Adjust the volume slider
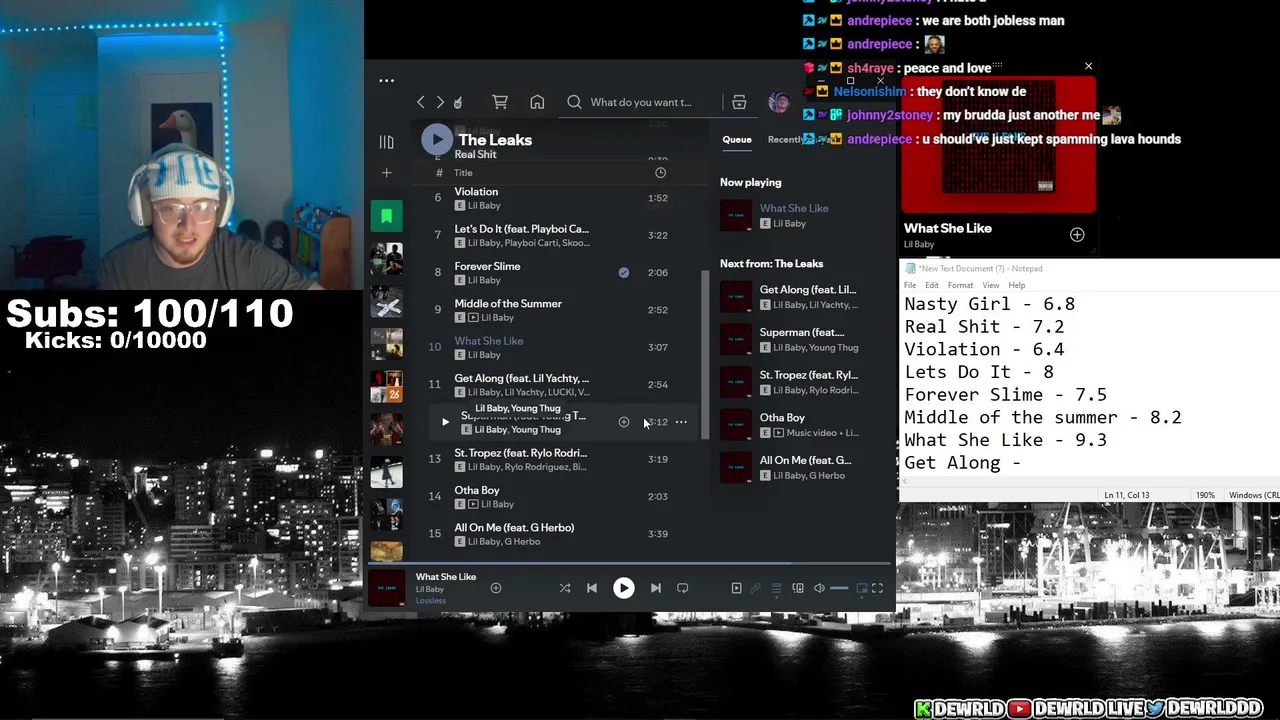This screenshot has height=720, width=1280. coord(839,588)
